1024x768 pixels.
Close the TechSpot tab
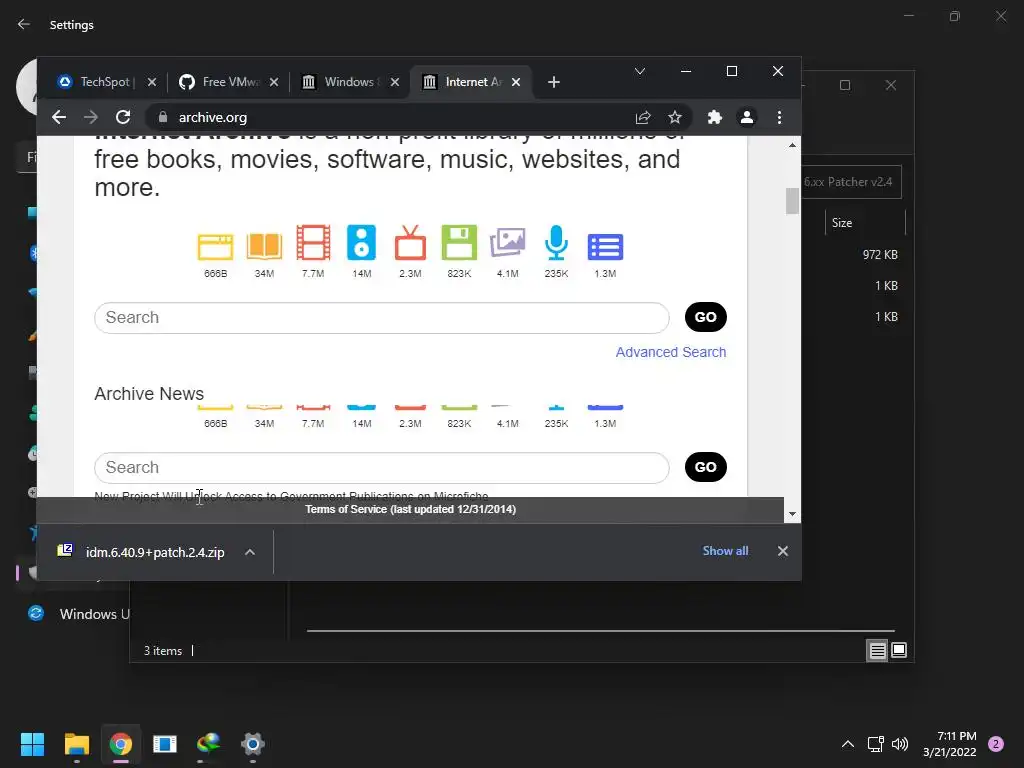point(152,82)
